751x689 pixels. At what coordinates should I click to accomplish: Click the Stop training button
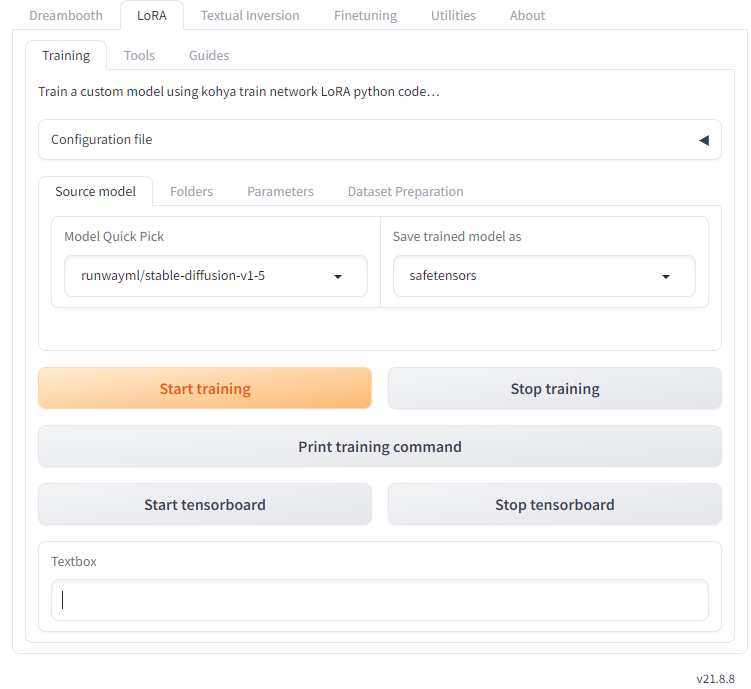(555, 388)
